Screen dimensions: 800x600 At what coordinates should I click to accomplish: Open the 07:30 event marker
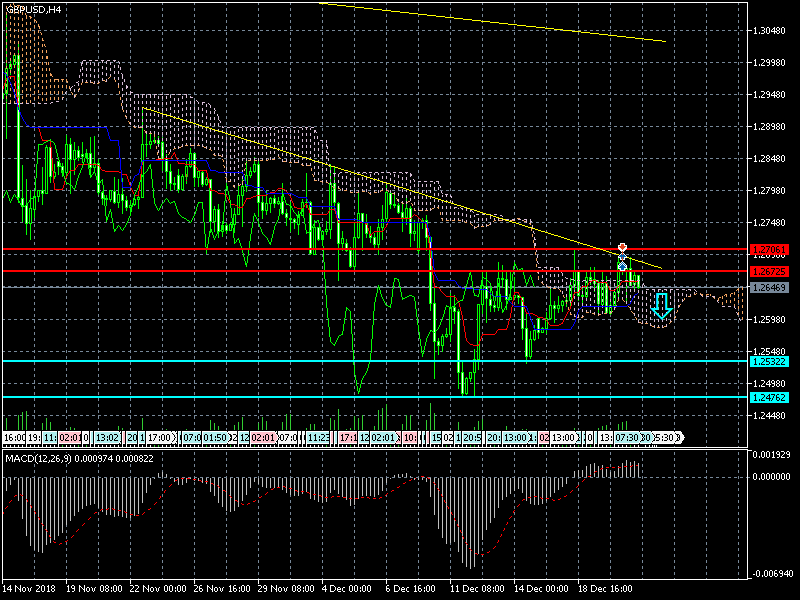point(627,437)
